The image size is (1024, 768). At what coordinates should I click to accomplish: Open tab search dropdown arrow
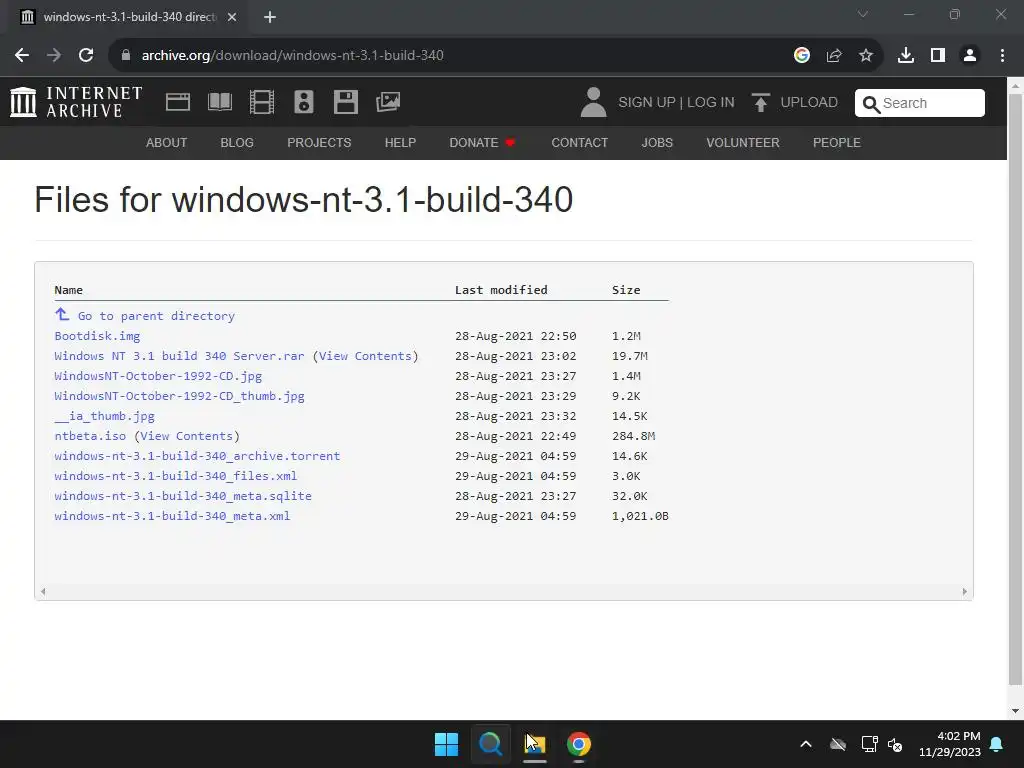tap(863, 14)
